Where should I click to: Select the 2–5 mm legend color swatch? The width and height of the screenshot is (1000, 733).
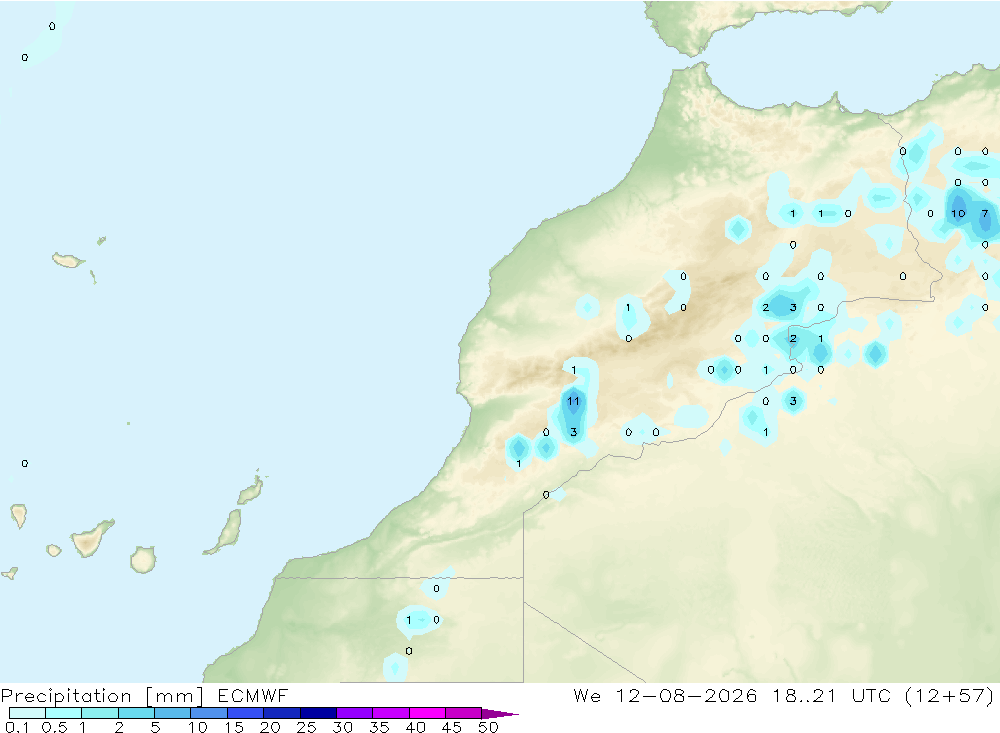coord(136,713)
